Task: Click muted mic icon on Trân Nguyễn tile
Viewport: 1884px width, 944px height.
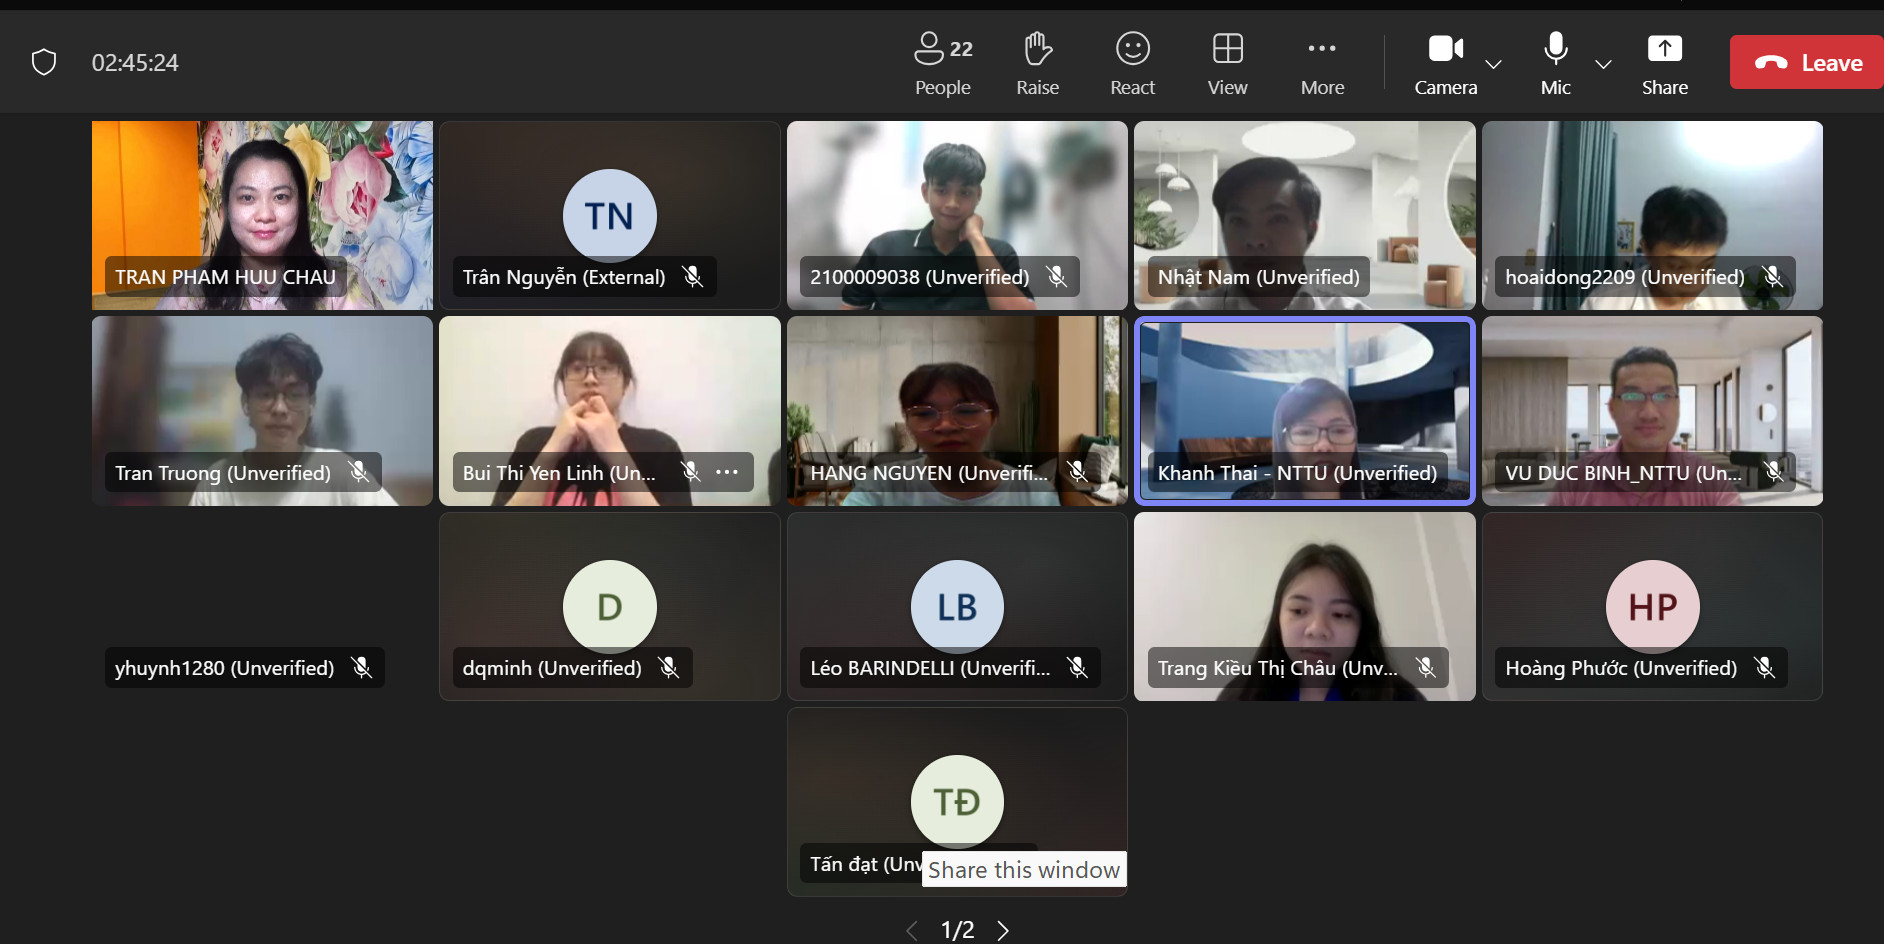Action: (692, 277)
